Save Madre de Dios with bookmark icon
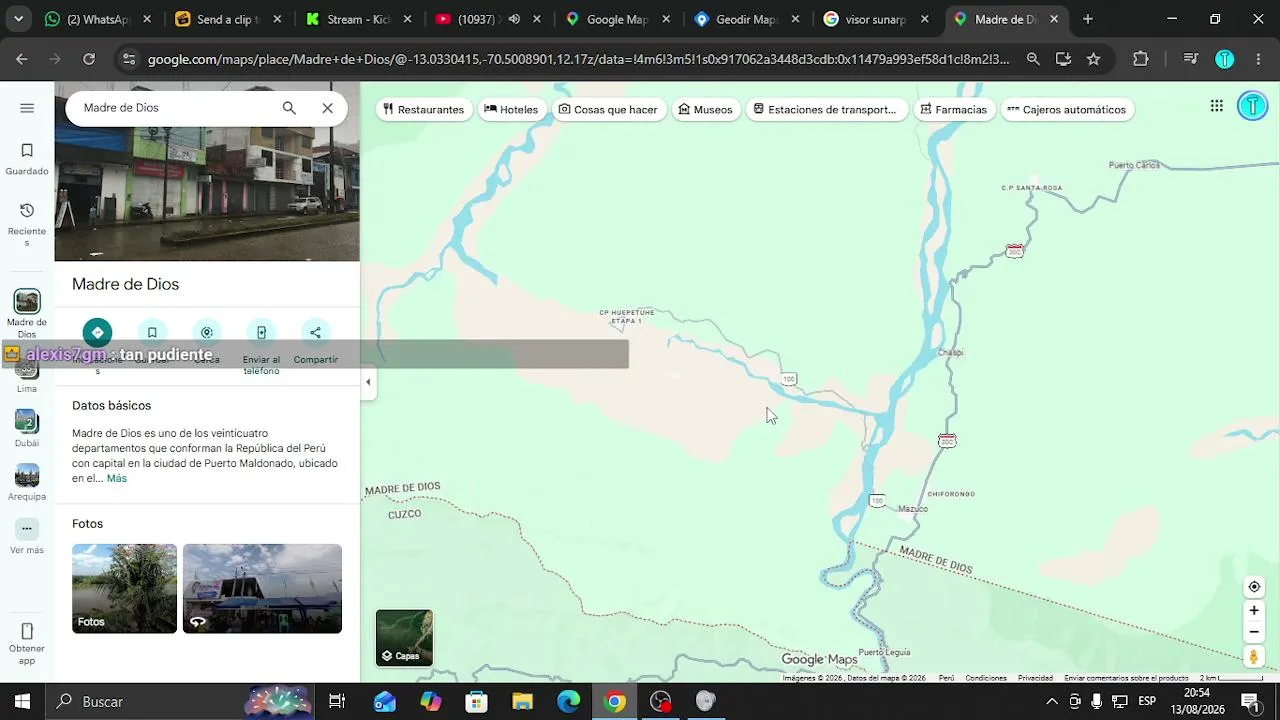 [152, 332]
